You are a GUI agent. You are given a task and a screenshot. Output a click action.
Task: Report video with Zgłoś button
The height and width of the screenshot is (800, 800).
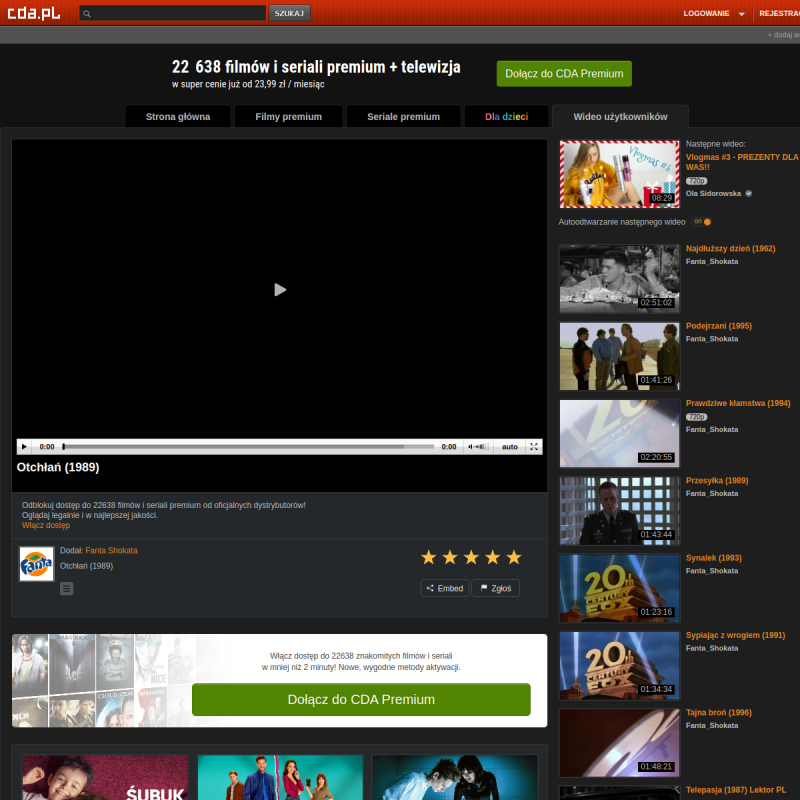[495, 588]
